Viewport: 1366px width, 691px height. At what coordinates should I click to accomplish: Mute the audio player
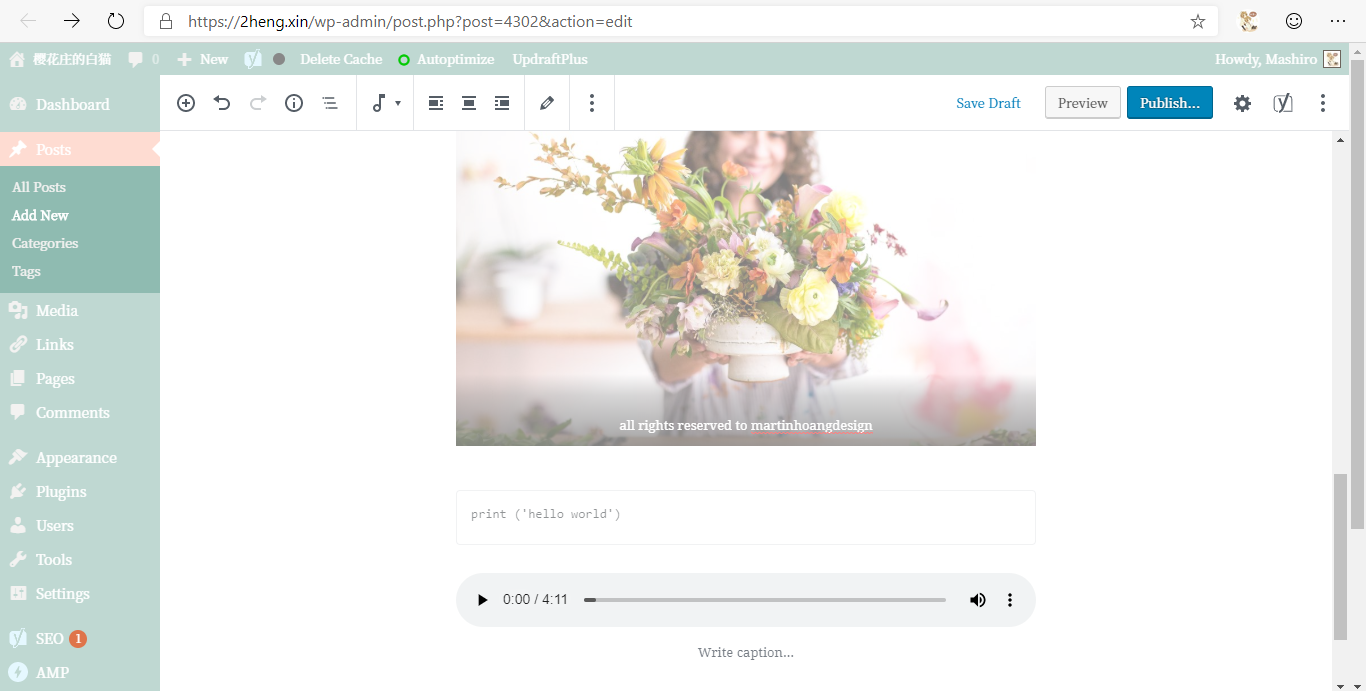(x=977, y=599)
